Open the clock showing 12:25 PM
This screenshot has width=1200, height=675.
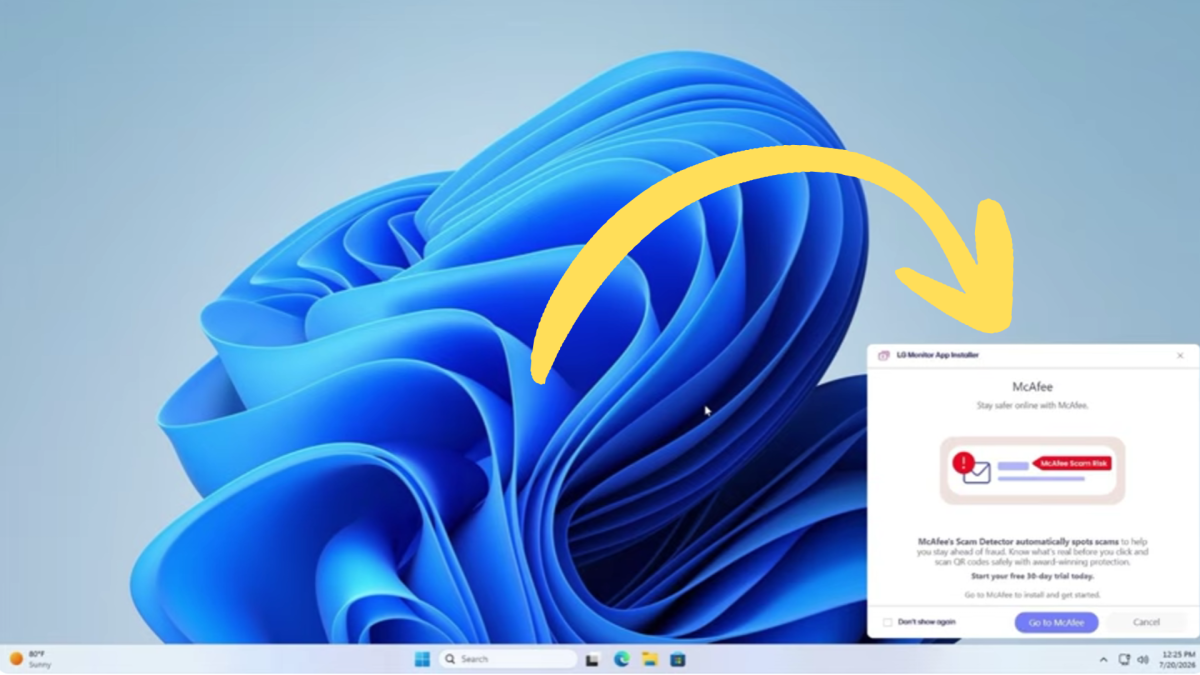pos(1179,659)
